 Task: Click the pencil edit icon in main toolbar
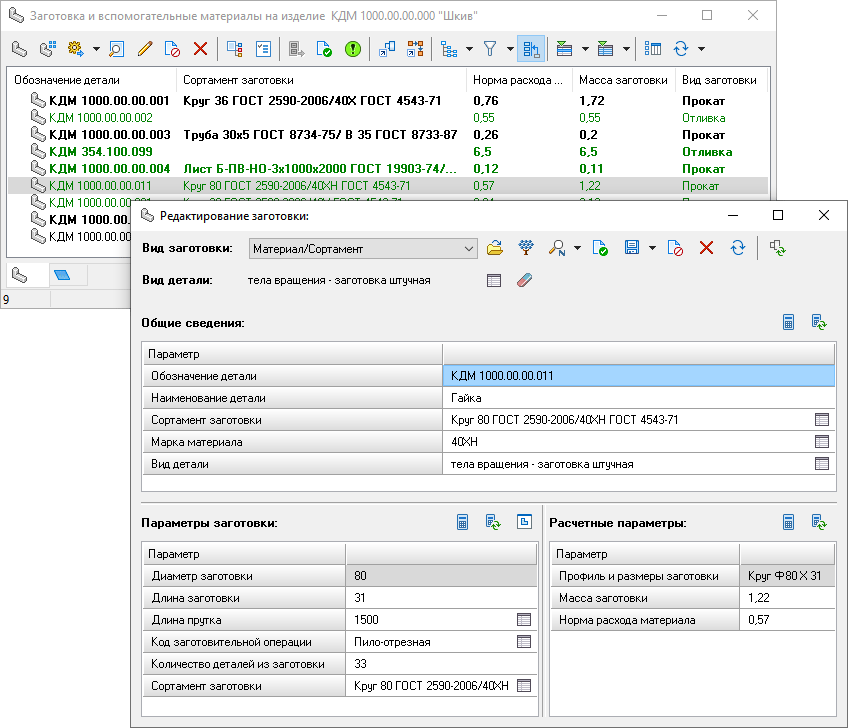tap(145, 48)
